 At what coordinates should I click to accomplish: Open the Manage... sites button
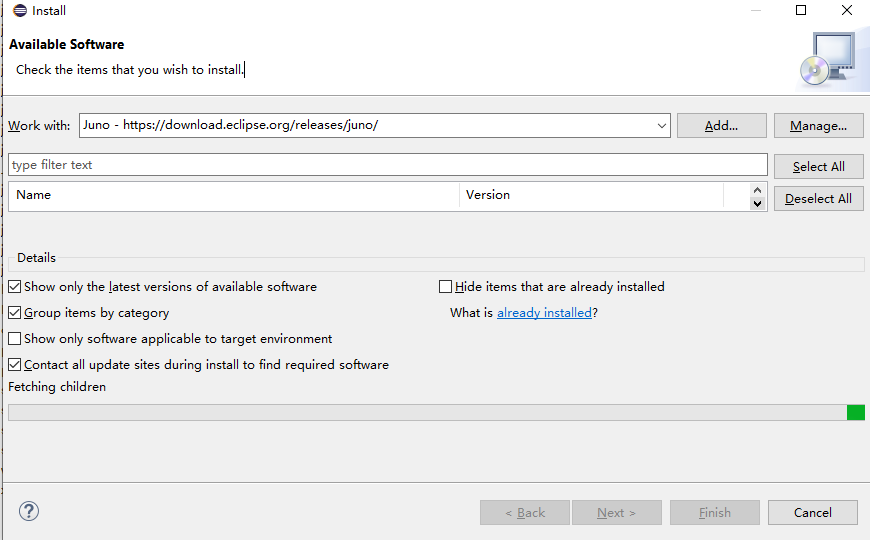(x=818, y=126)
